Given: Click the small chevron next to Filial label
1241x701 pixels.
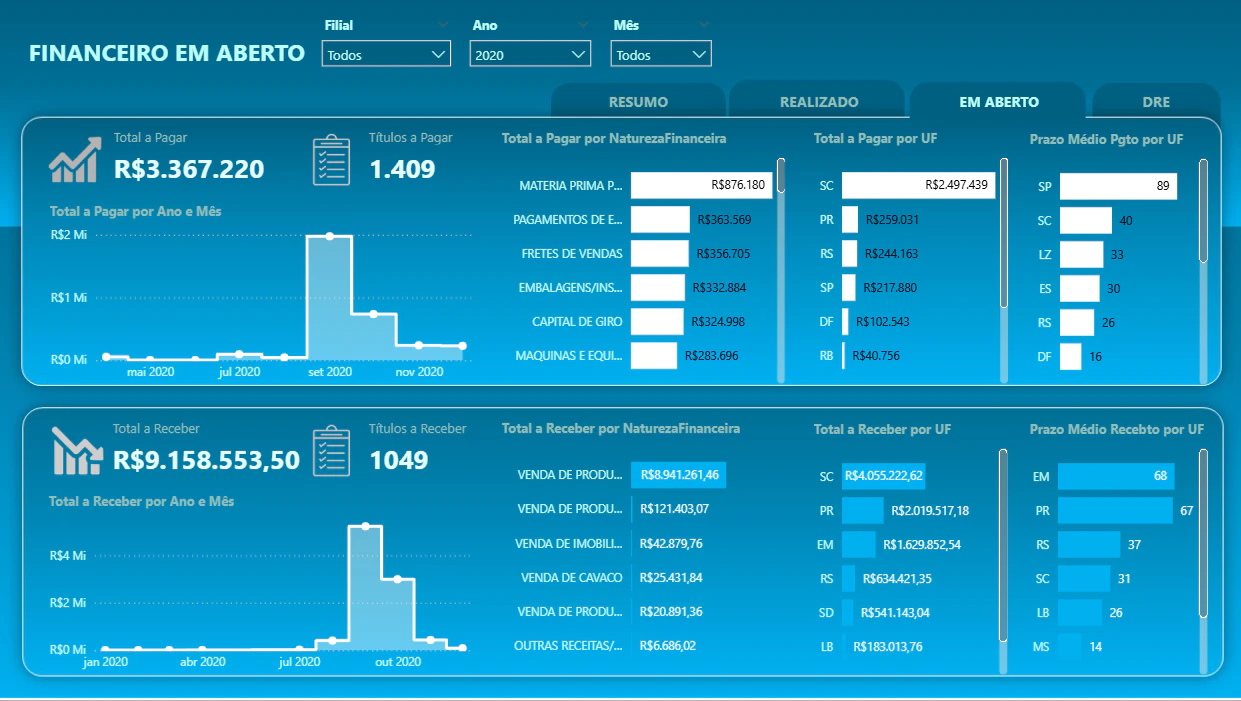Looking at the screenshot, I should pyautogui.click(x=443, y=25).
